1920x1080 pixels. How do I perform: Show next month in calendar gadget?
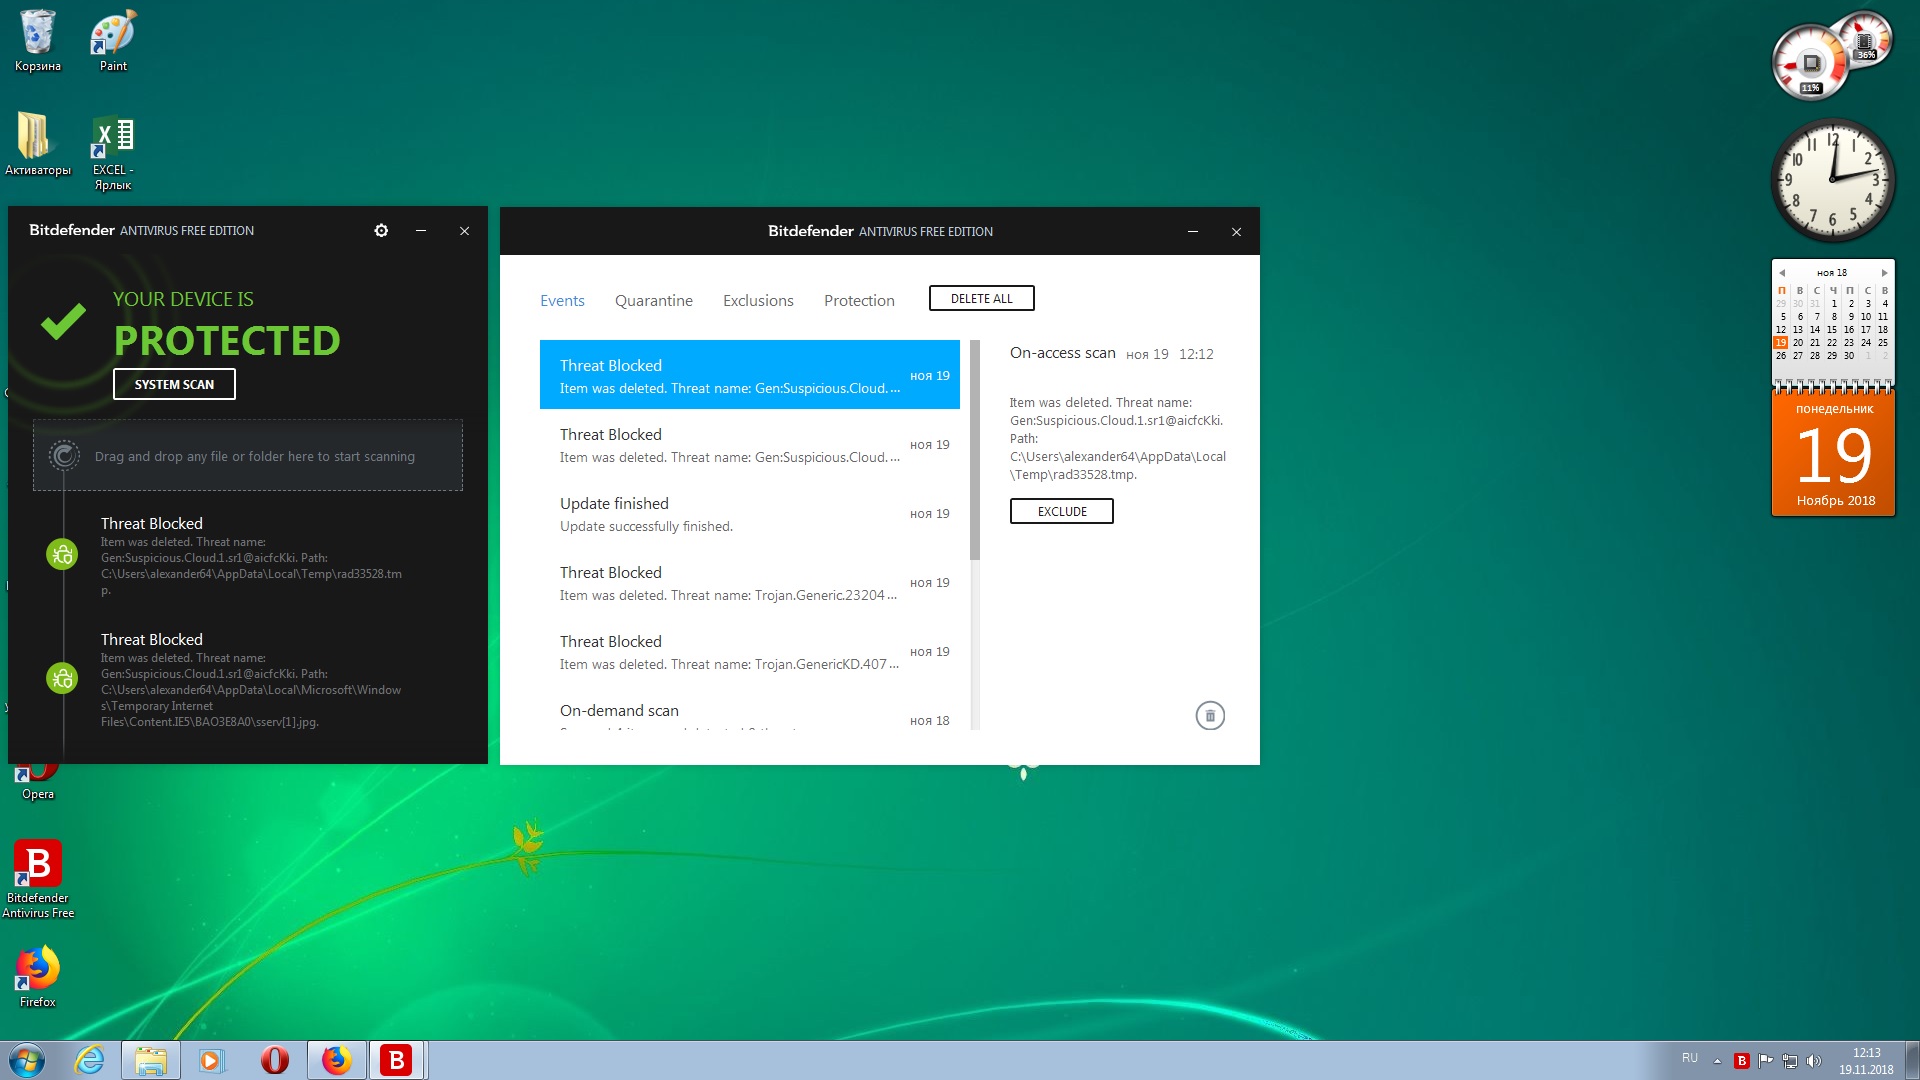(x=1884, y=273)
